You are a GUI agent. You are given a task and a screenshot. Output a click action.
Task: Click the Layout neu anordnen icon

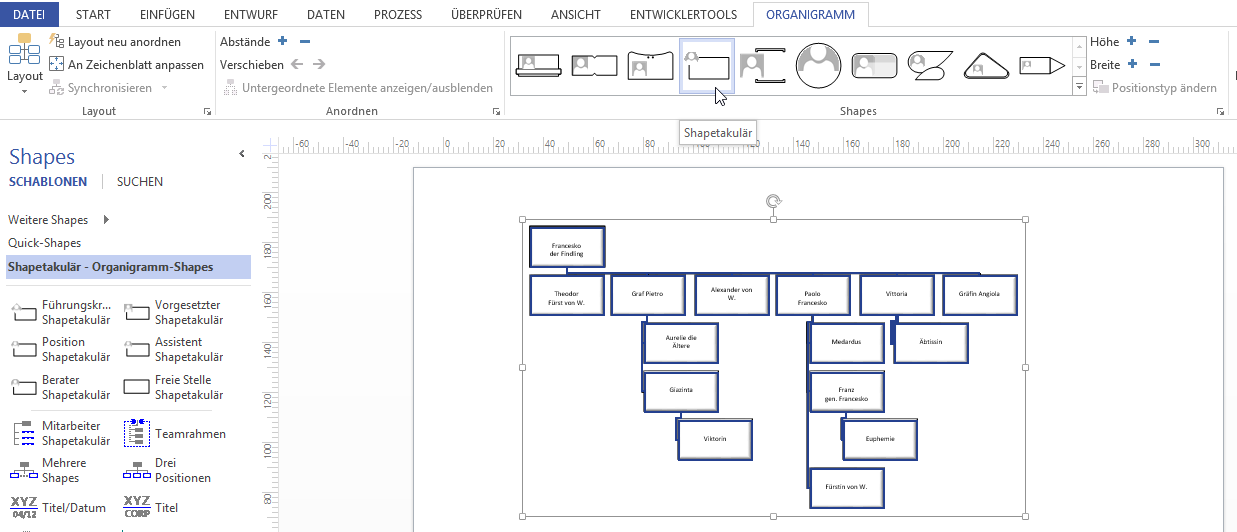(x=57, y=42)
